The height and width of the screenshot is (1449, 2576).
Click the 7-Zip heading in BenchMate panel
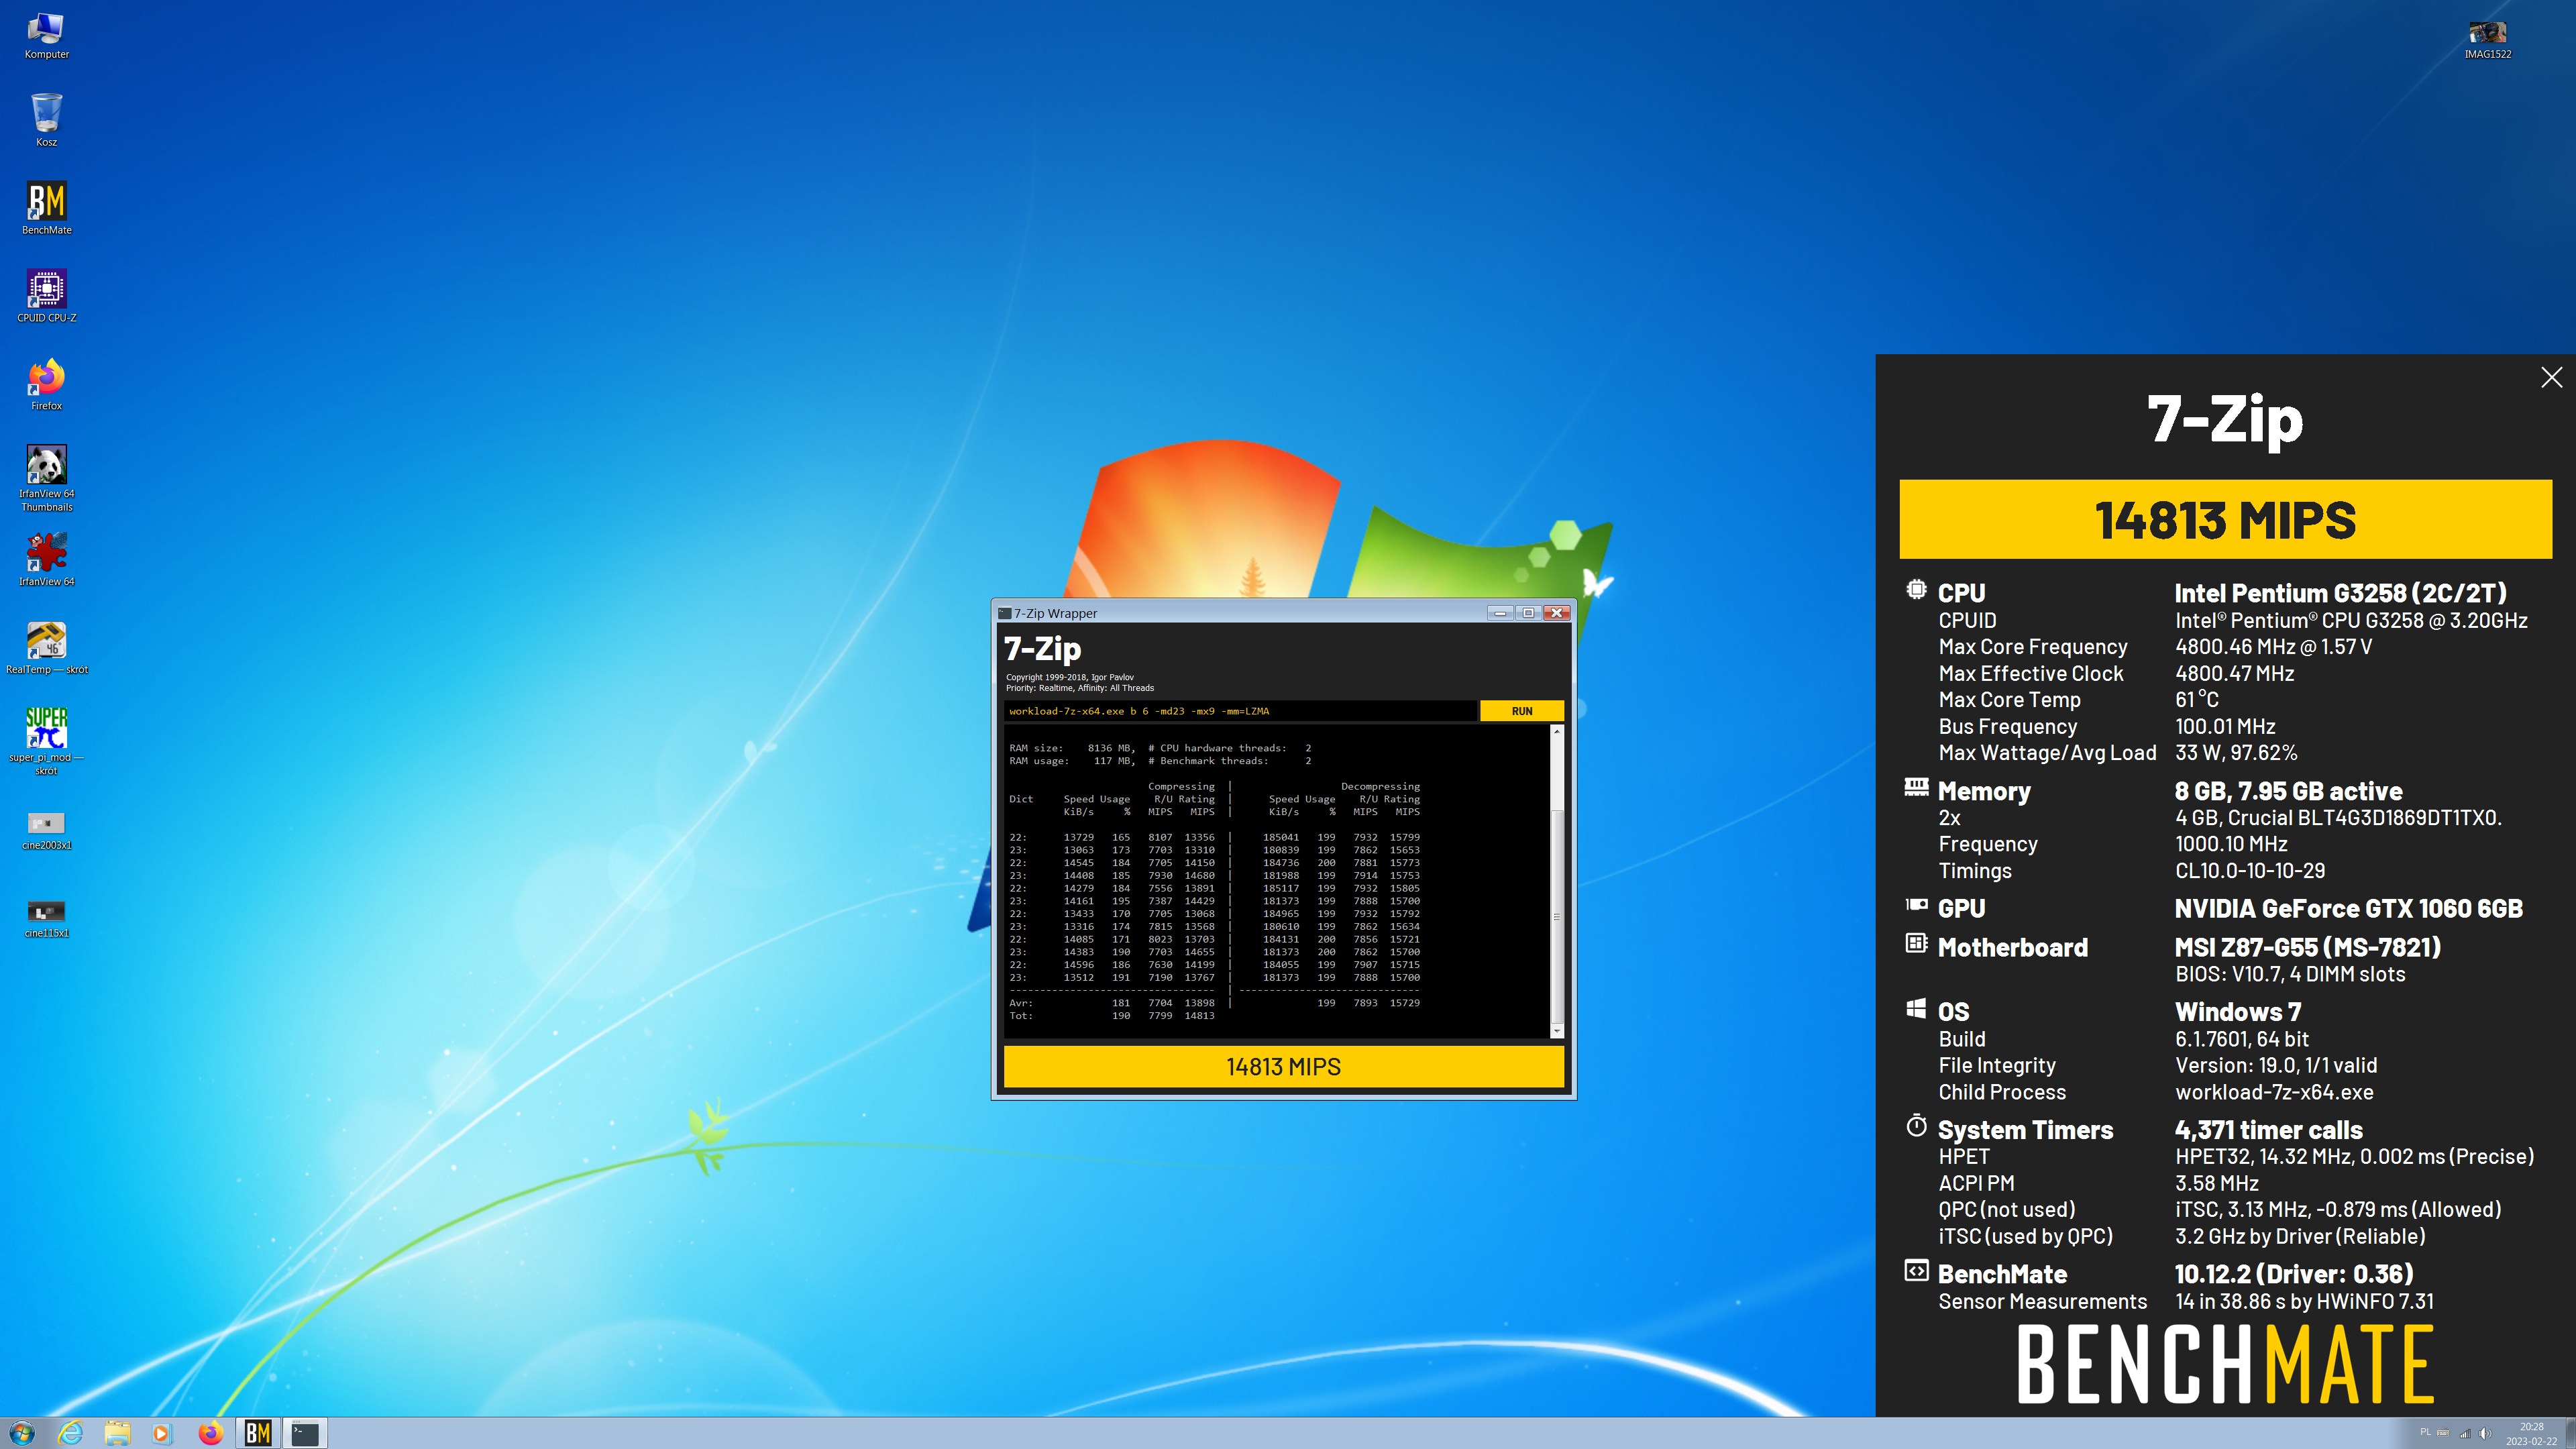point(2225,419)
